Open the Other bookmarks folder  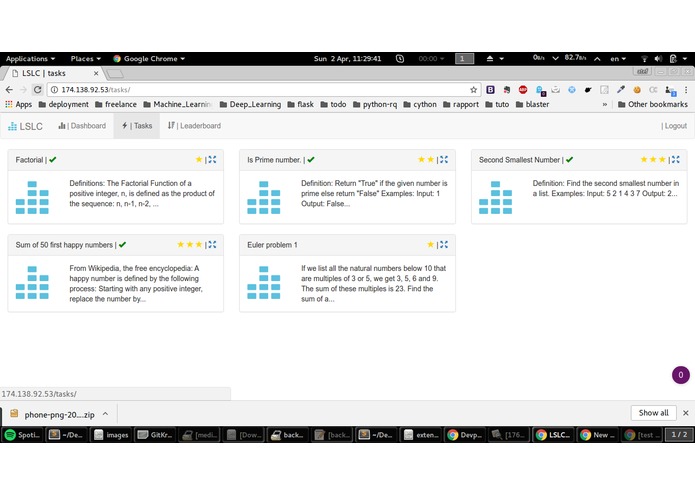click(x=652, y=104)
